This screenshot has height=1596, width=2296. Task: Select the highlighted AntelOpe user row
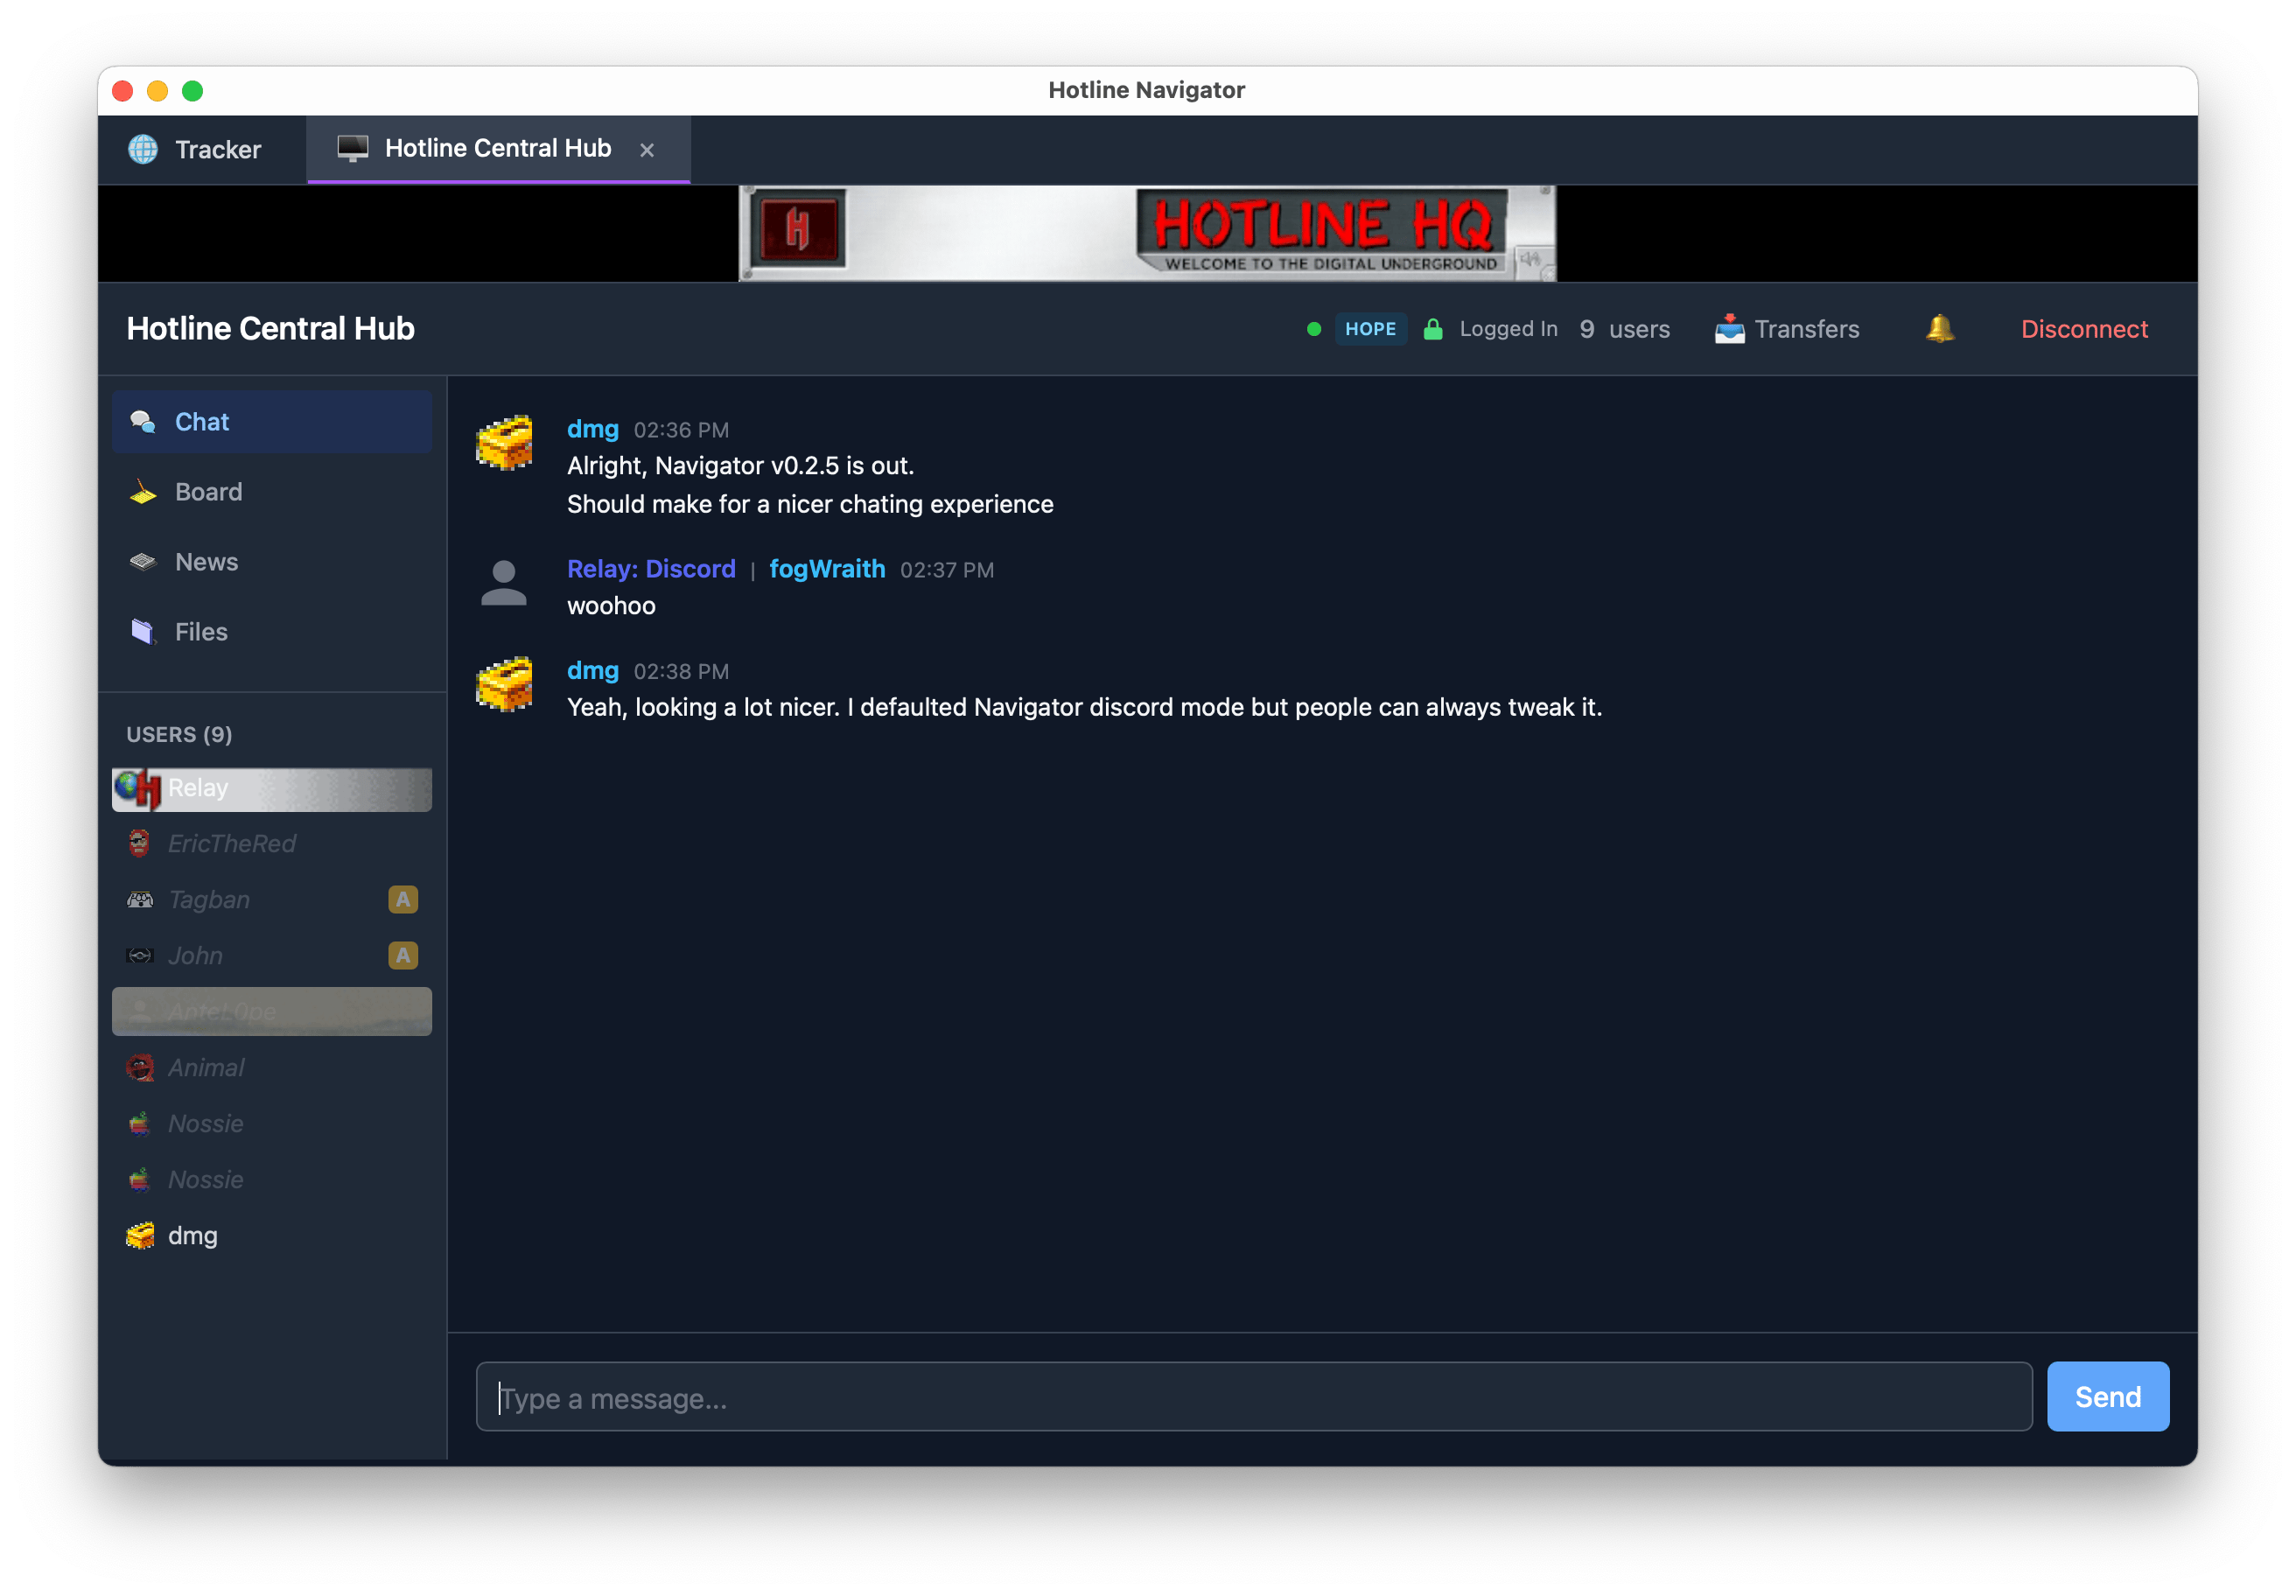point(272,1012)
